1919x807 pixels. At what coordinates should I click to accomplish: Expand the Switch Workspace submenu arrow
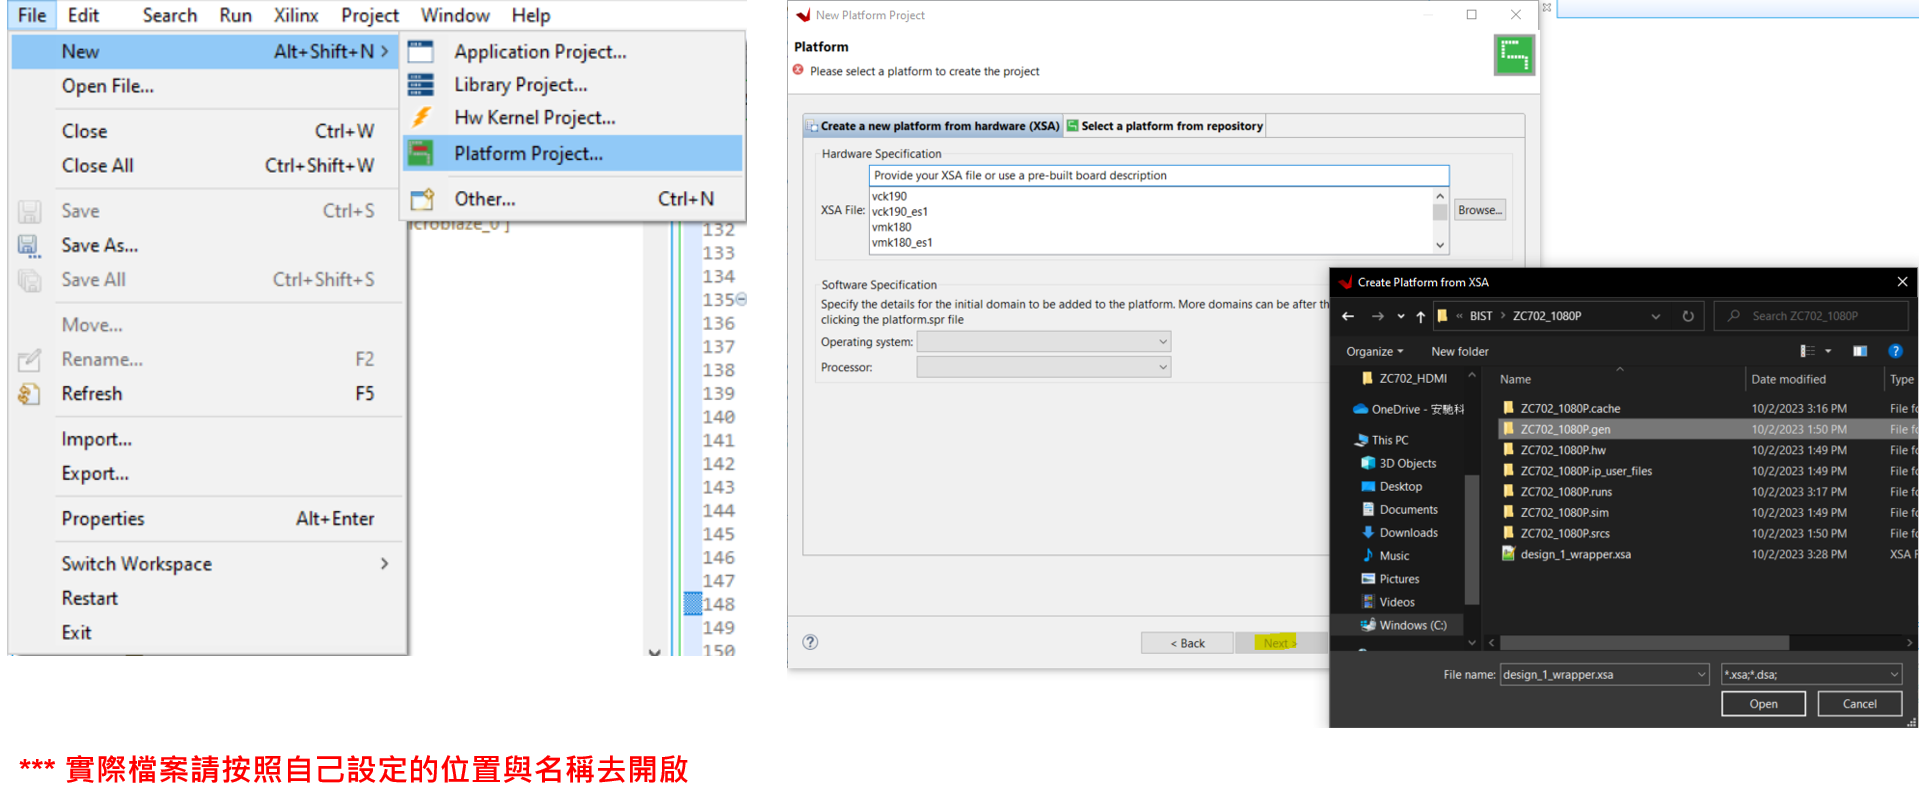[x=384, y=564]
